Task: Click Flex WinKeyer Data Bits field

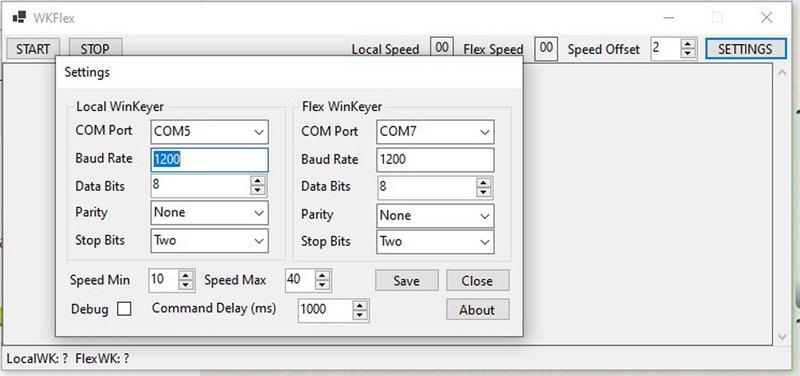Action: [x=426, y=187]
